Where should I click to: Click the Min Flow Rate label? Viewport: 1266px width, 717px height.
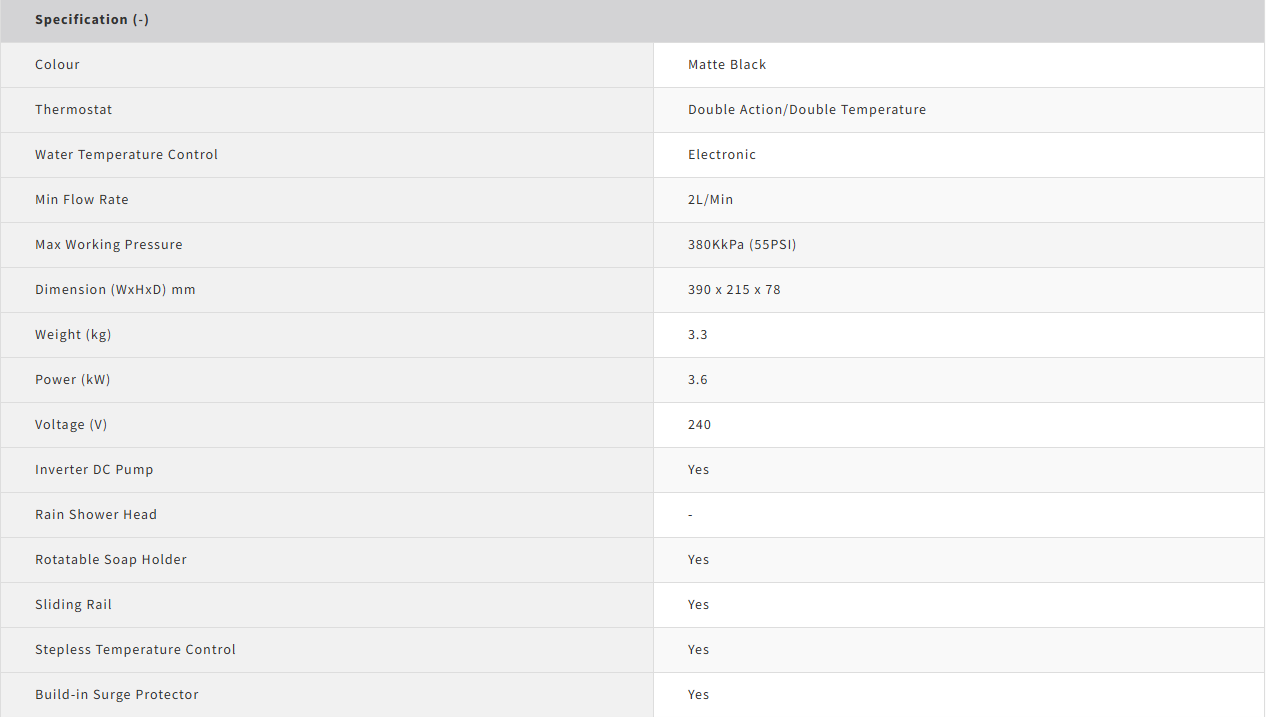pos(82,200)
